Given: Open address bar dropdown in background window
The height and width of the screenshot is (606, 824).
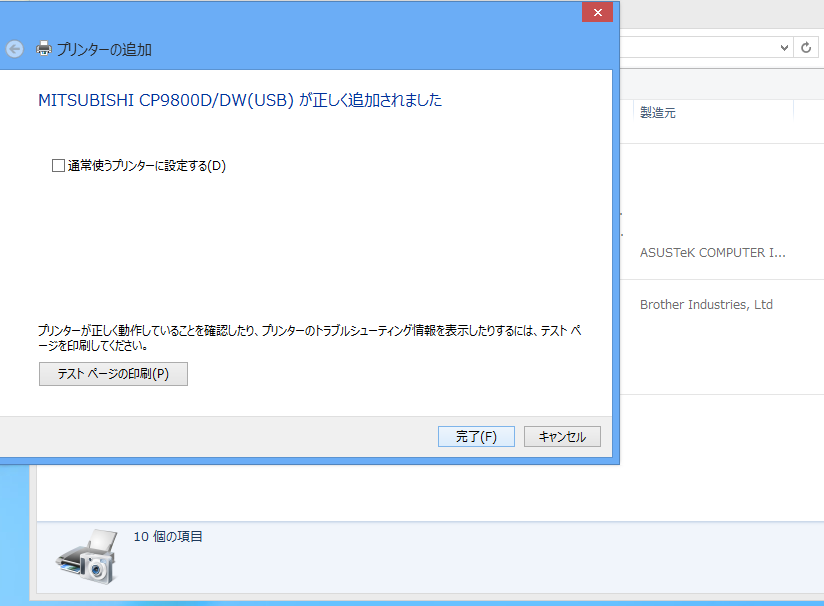Looking at the screenshot, I should [x=784, y=48].
